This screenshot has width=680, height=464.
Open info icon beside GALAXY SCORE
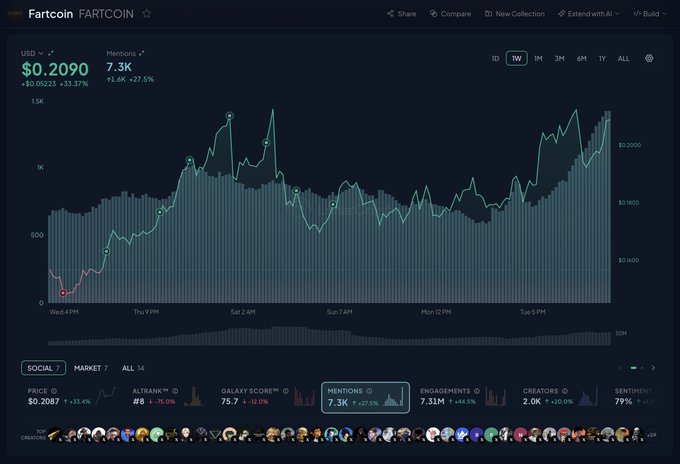pos(286,391)
